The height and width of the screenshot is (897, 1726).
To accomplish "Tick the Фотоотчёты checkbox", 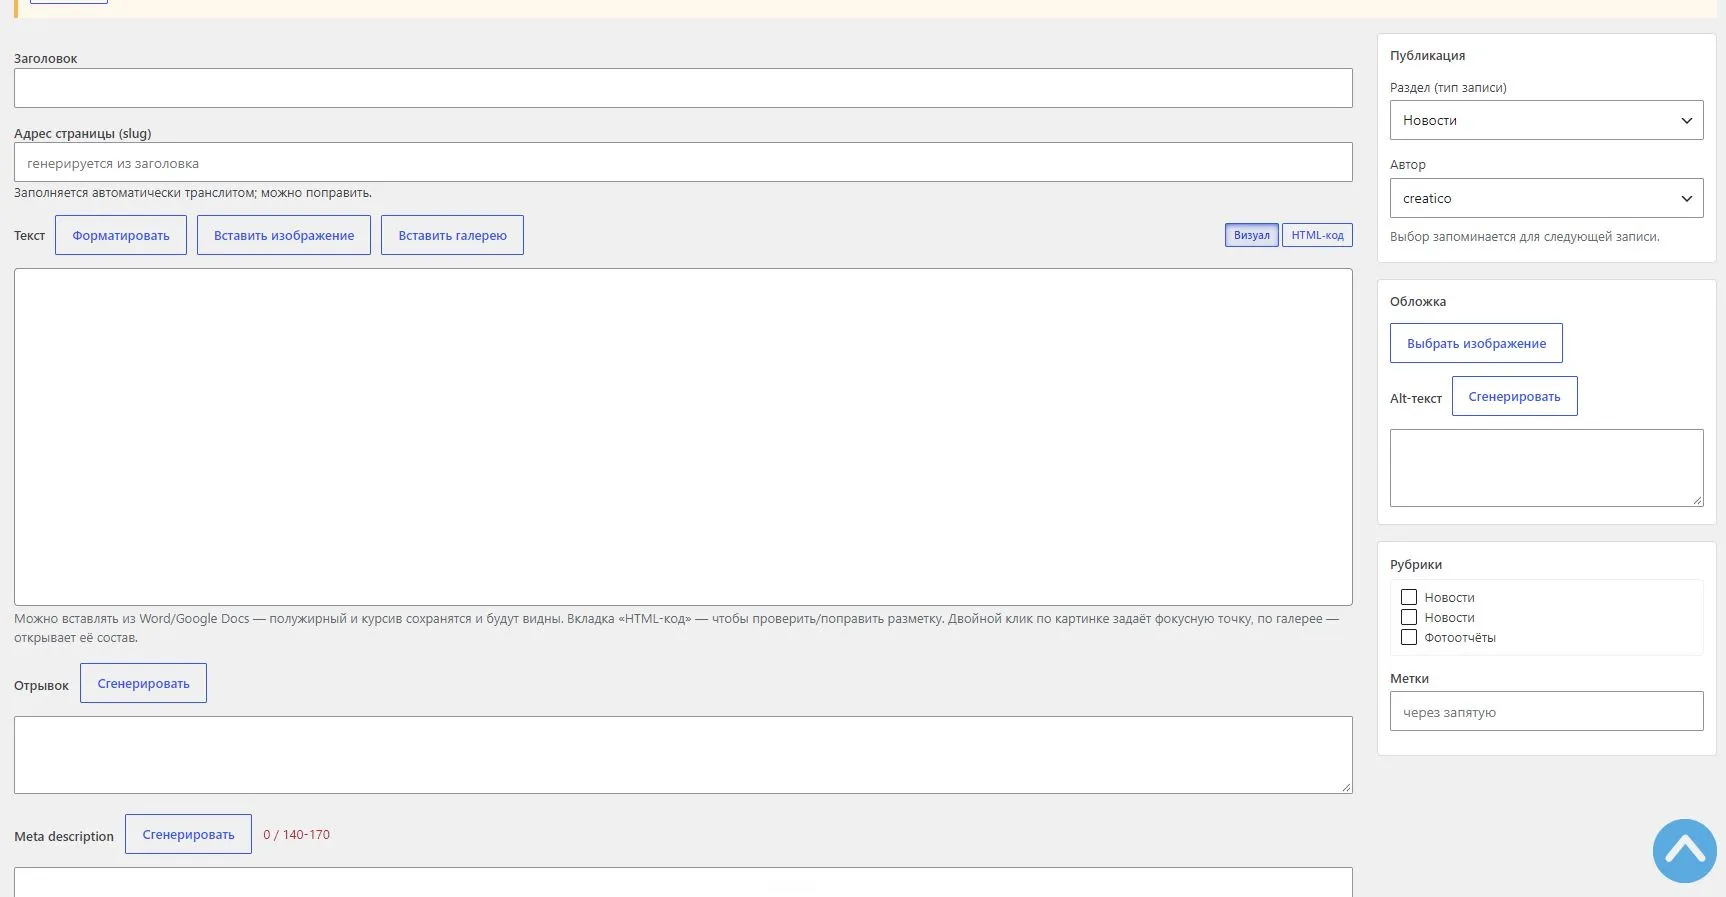I will pyautogui.click(x=1409, y=637).
